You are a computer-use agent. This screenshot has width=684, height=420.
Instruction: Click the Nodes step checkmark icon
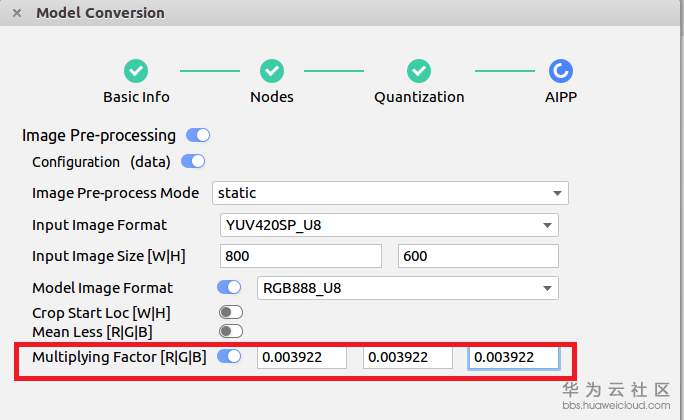[272, 71]
